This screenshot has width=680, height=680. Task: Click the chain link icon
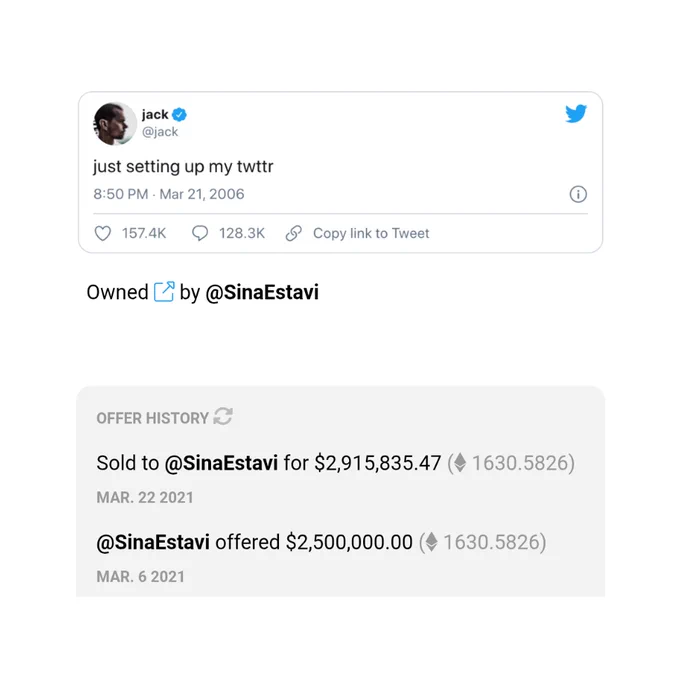click(x=294, y=233)
